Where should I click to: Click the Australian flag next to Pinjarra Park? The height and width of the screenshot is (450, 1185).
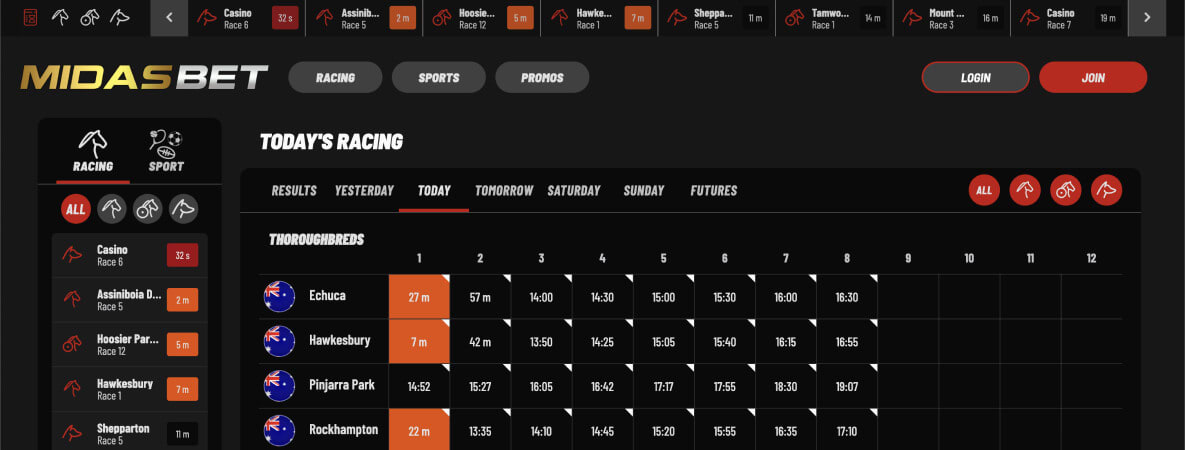pyautogui.click(x=279, y=386)
